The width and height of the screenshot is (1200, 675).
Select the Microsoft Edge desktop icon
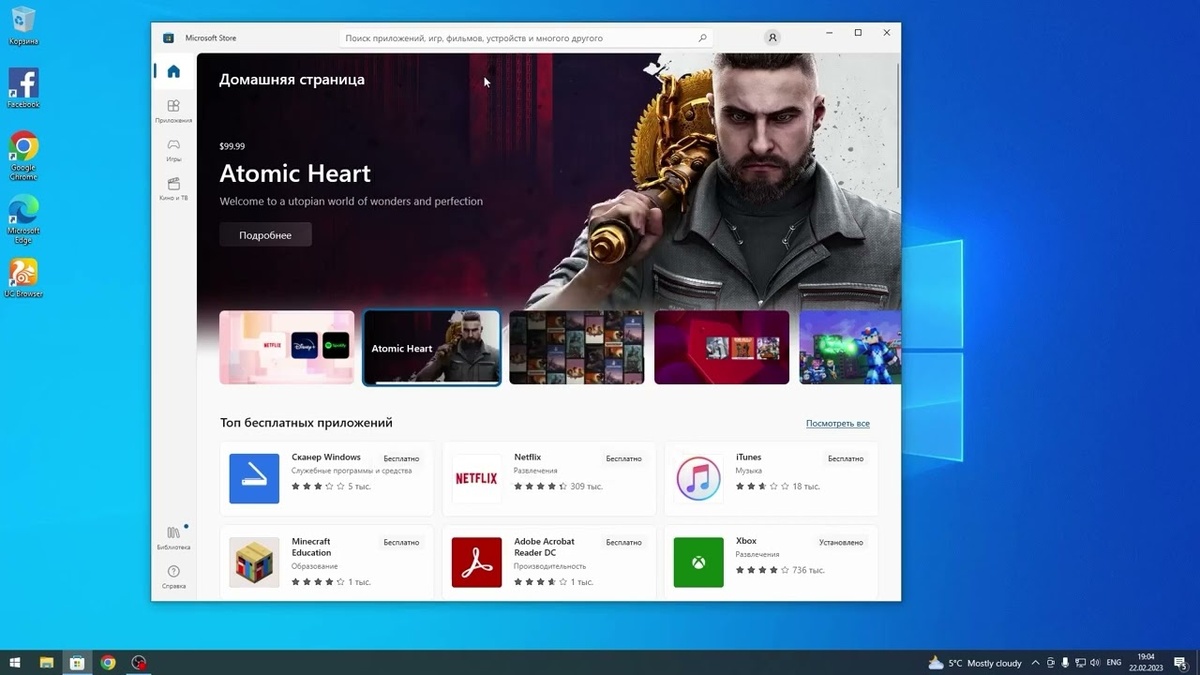pyautogui.click(x=23, y=219)
